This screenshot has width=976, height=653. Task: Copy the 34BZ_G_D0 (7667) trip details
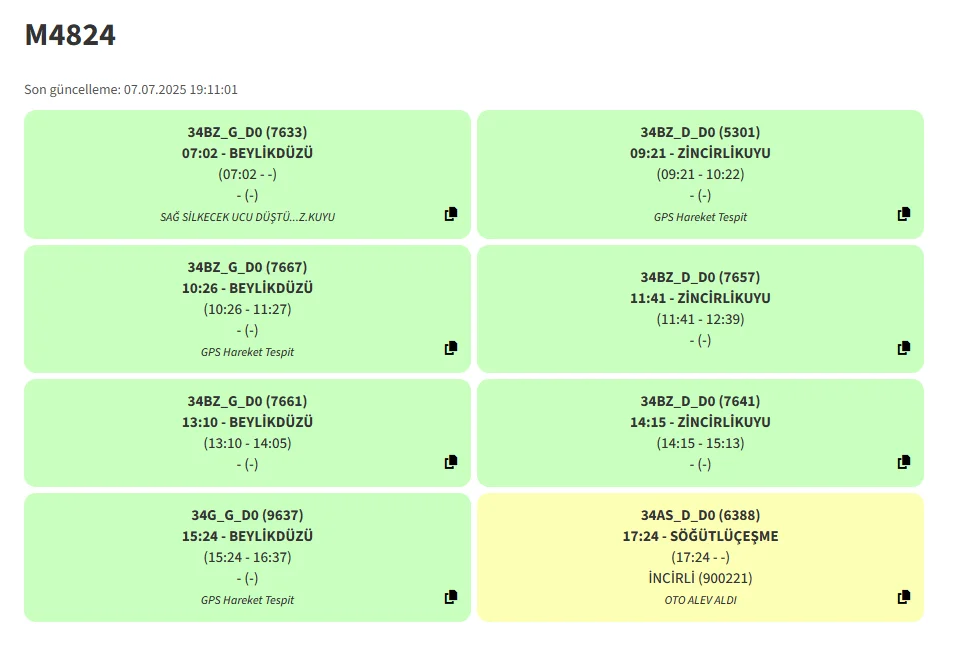451,348
